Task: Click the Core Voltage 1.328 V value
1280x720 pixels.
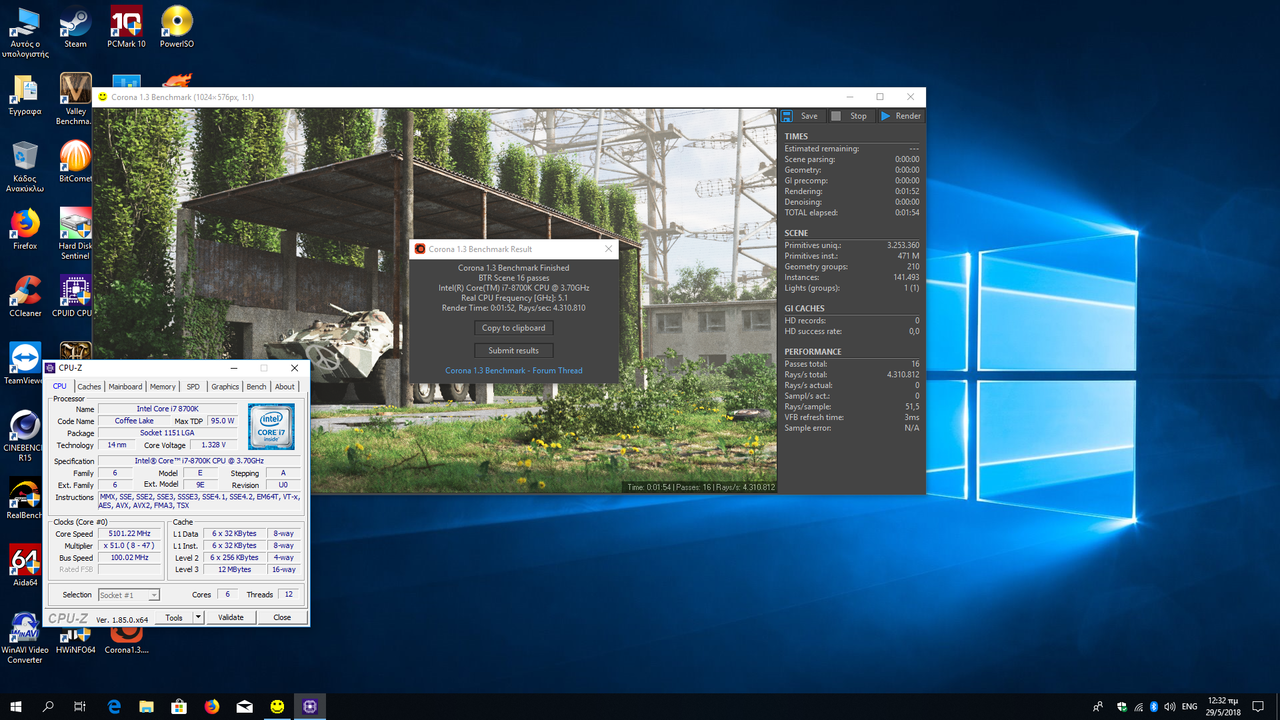Action: (213, 445)
